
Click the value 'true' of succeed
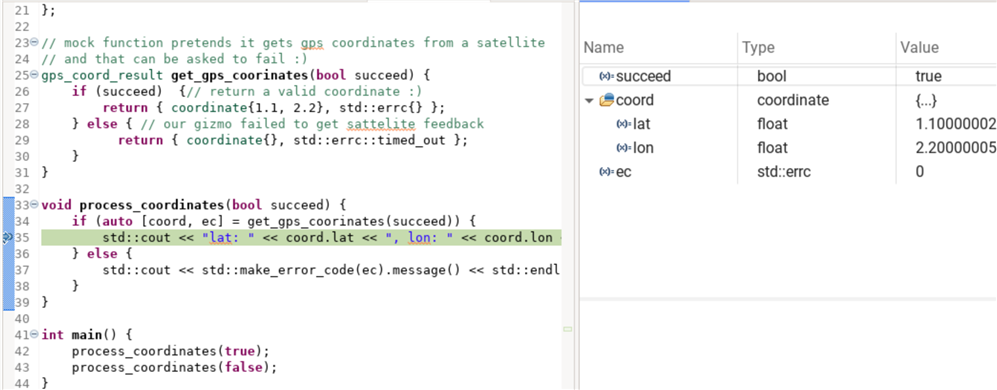click(928, 76)
